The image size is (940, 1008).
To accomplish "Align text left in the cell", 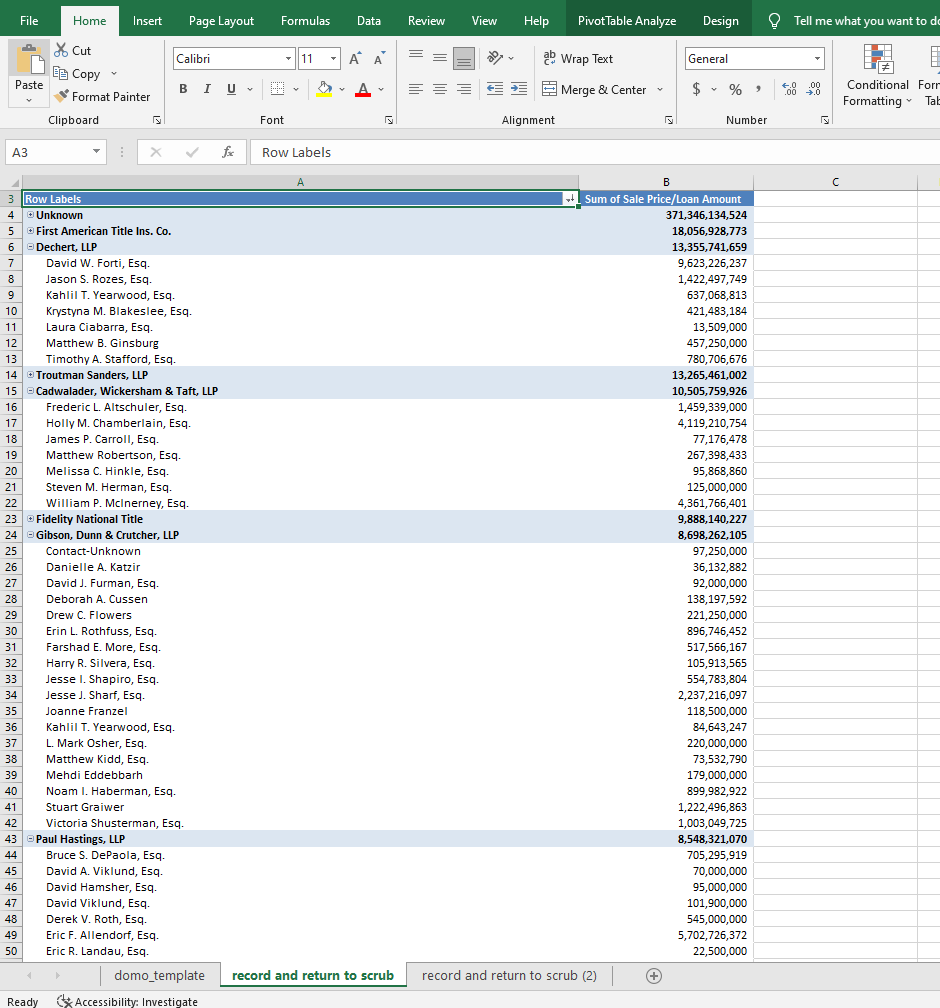I will click(416, 89).
